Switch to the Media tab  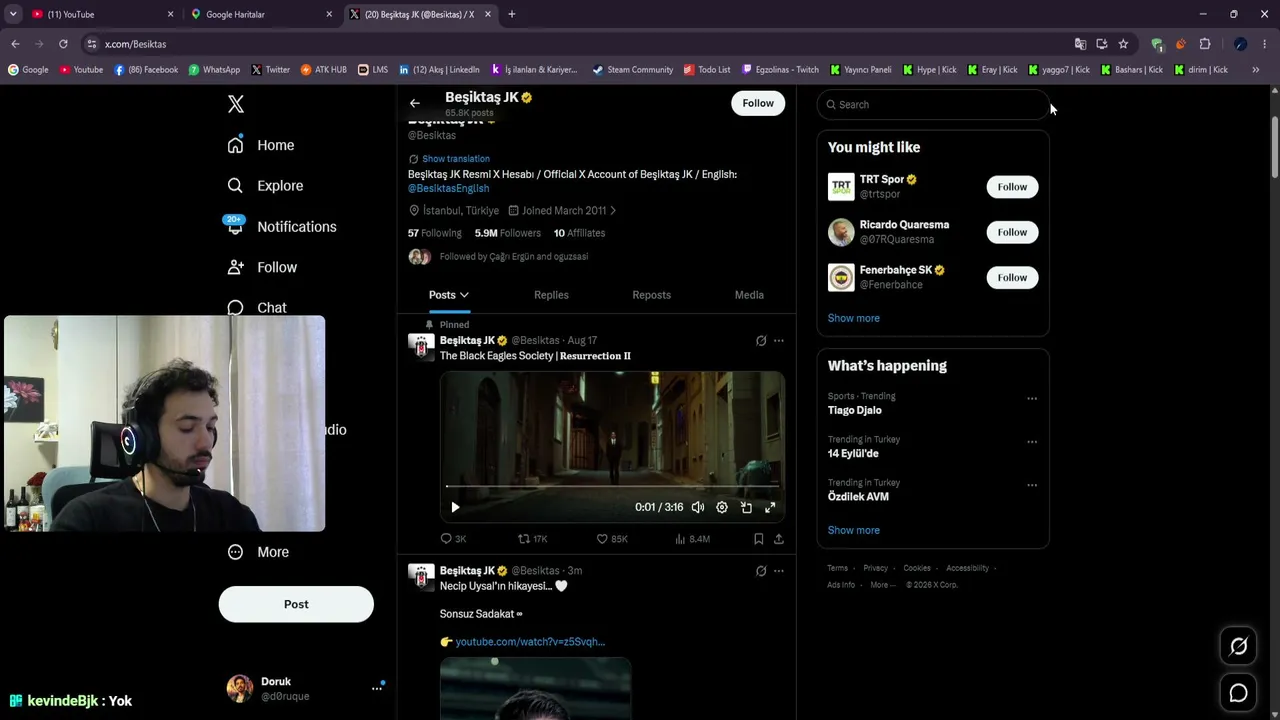749,295
